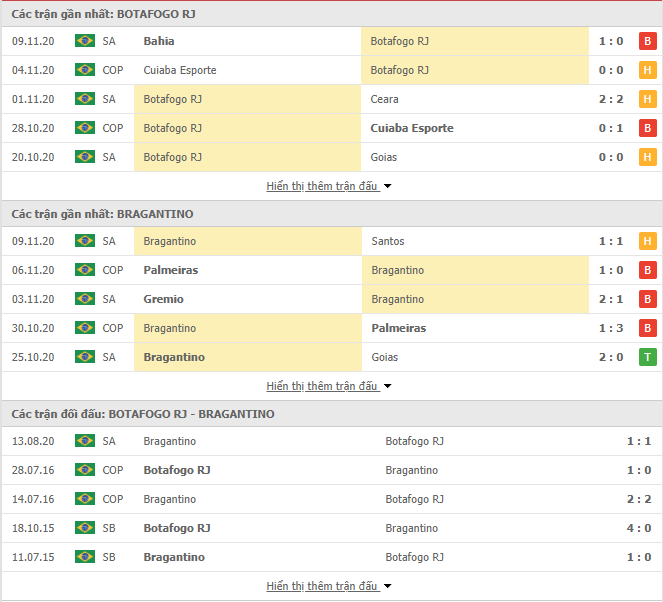This screenshot has width=663, height=602.
Task: Click flag icon in 18.10.15 head-to-head row
Action: 85,527
